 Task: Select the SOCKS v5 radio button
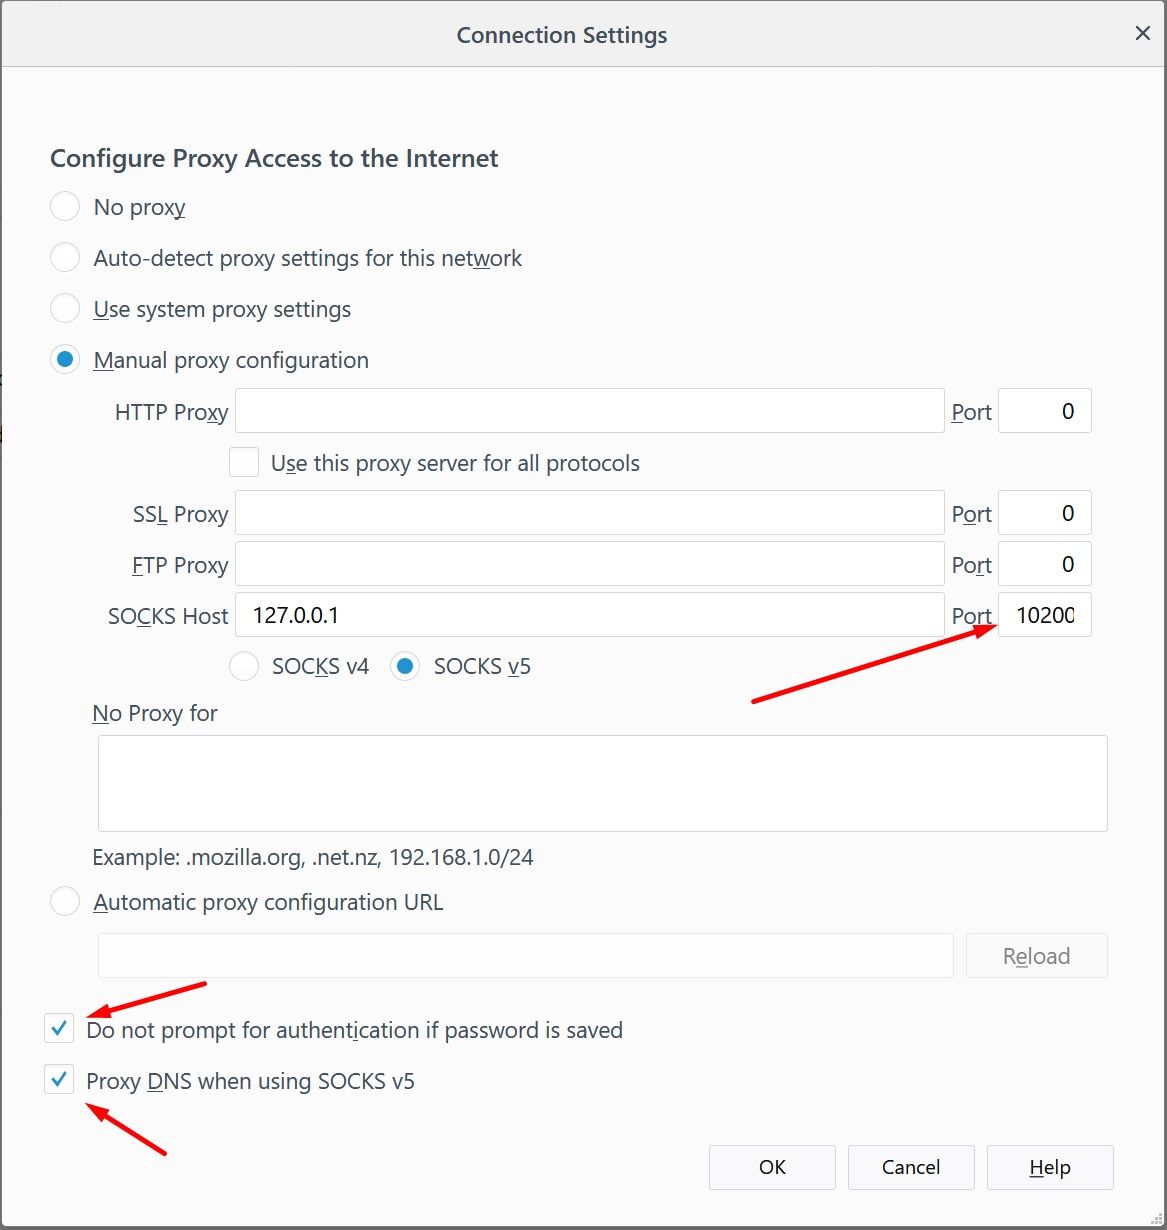coord(406,666)
